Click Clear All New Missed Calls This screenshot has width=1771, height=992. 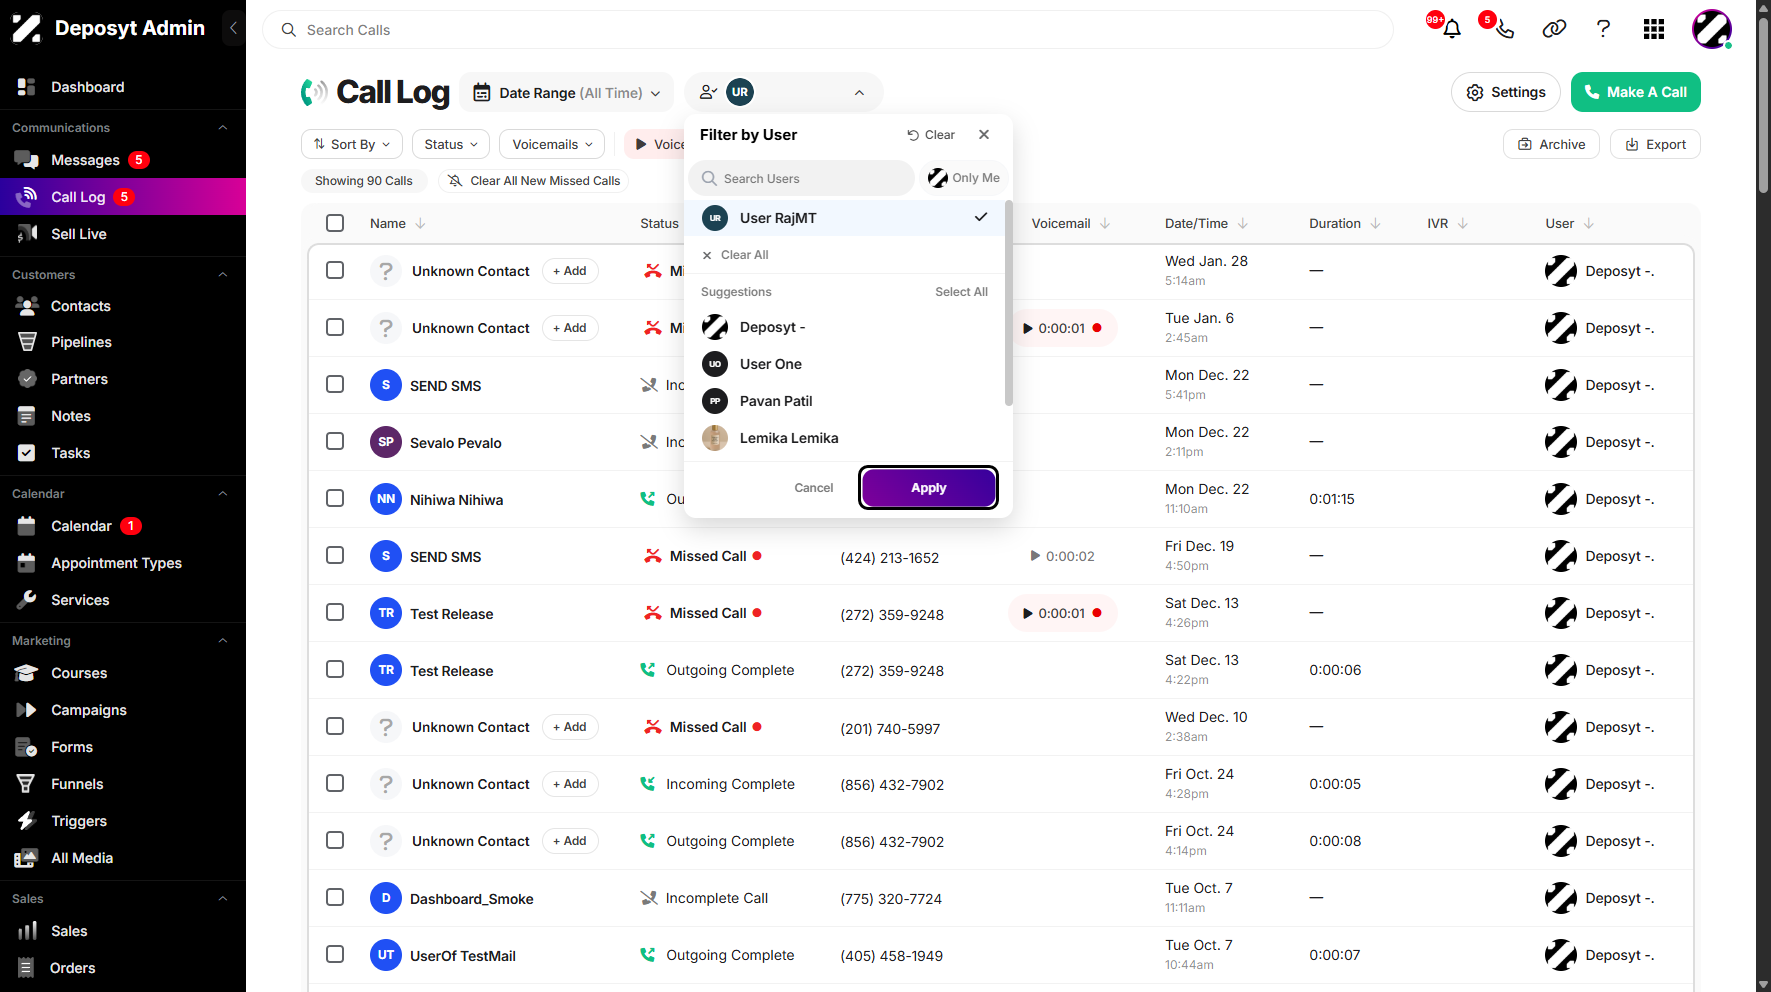534,181
